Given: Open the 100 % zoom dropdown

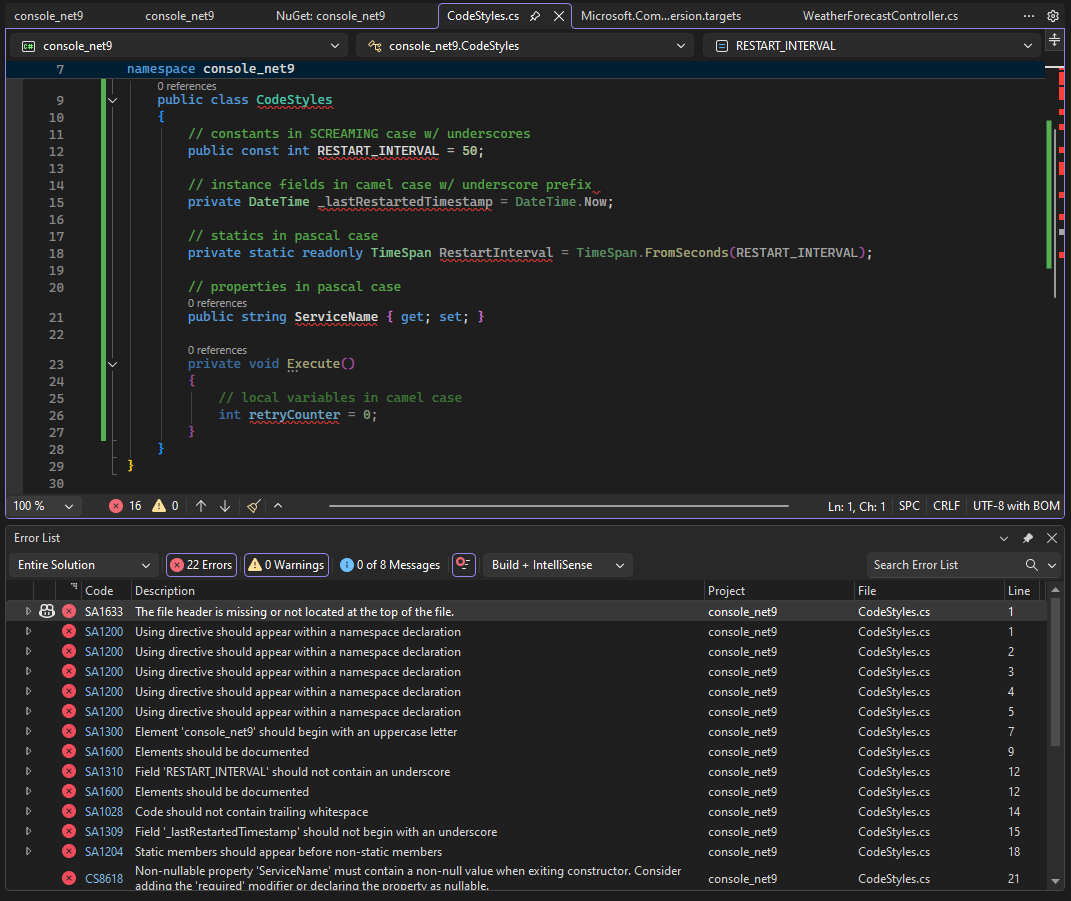Looking at the screenshot, I should [x=44, y=506].
